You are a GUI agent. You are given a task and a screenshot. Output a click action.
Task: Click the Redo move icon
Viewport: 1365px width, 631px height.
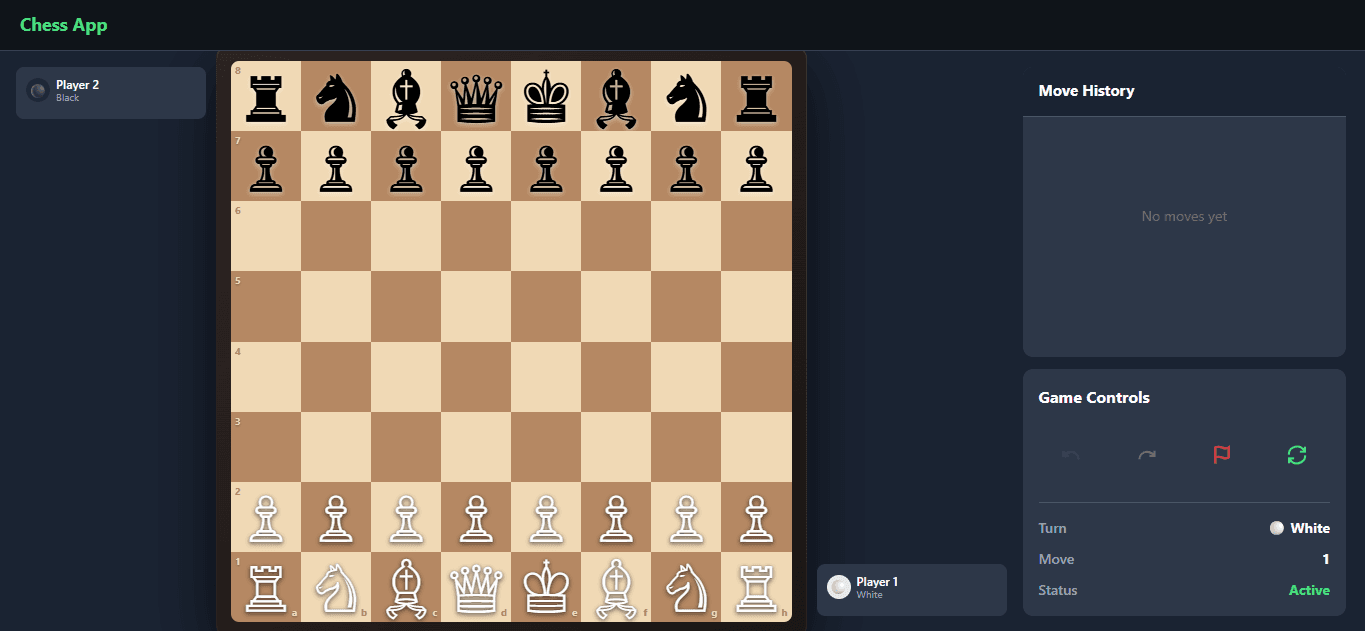pos(1146,455)
